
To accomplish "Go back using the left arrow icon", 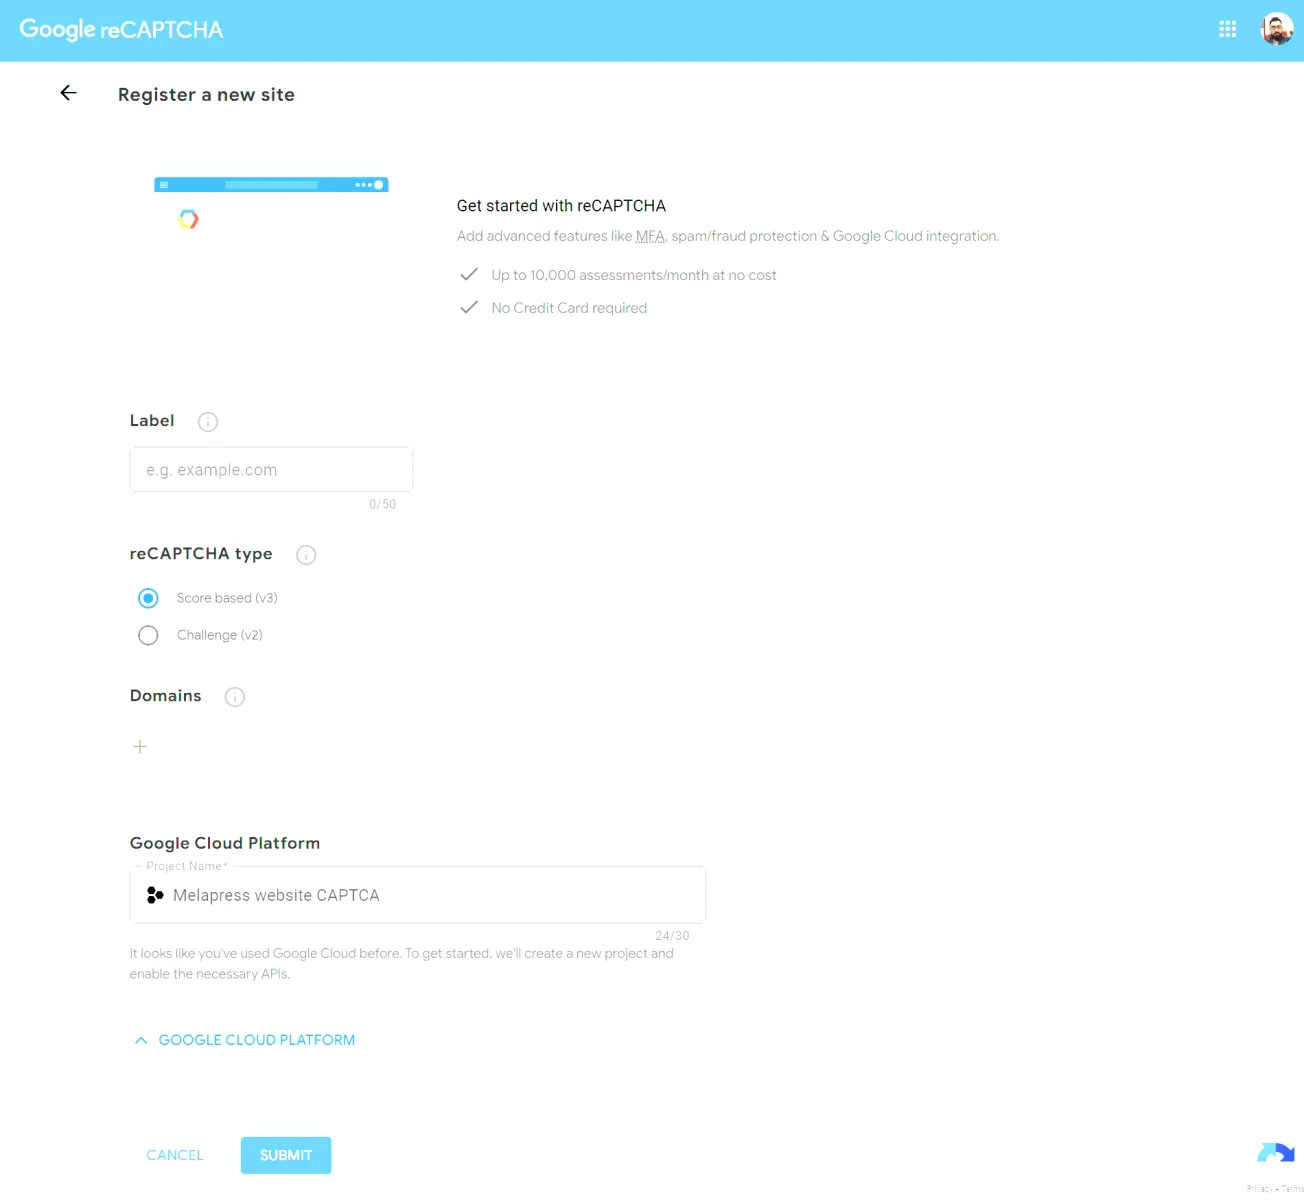I will (x=68, y=93).
